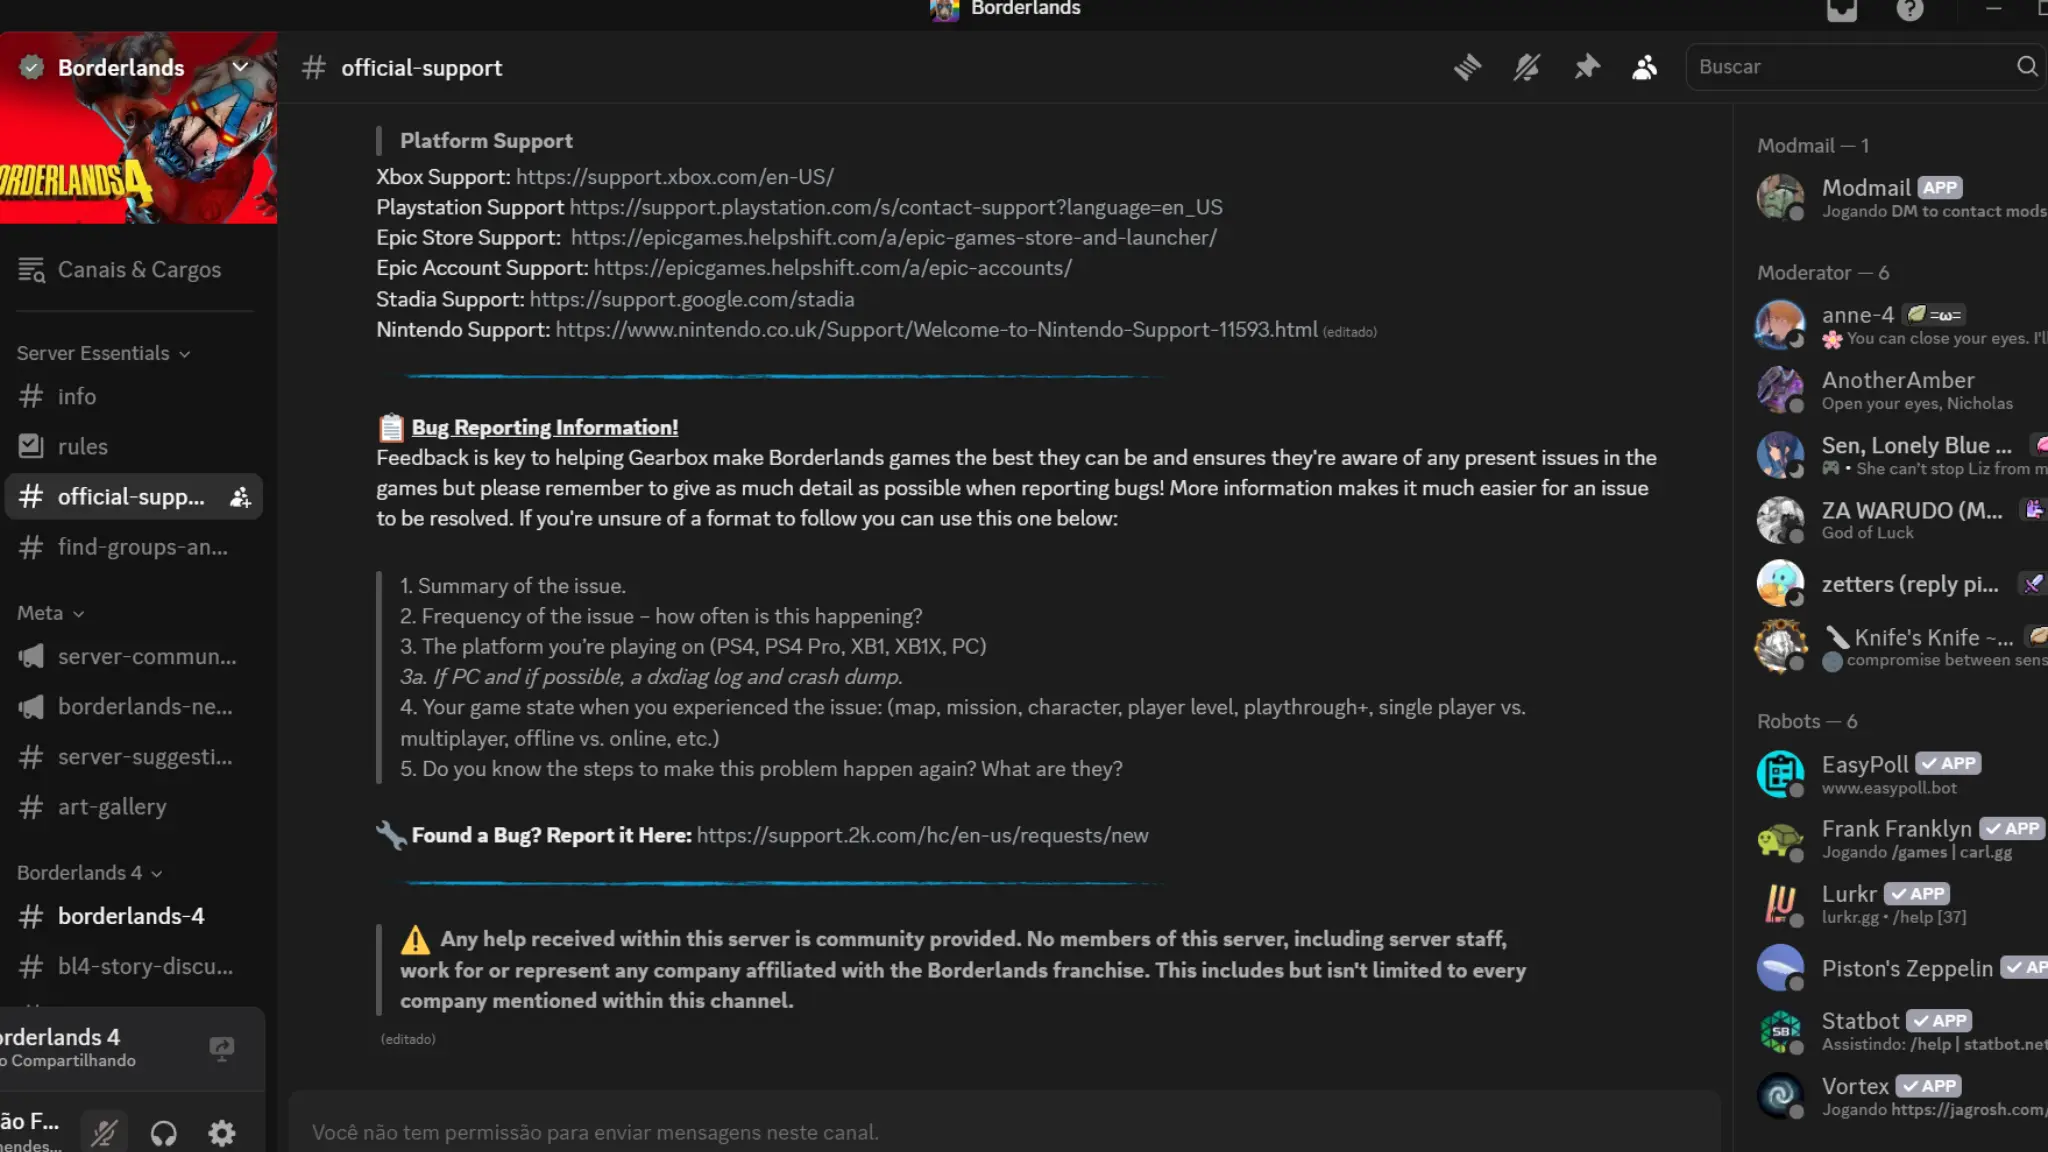The image size is (2048, 1152).
Task: Open pinned messages pin icon
Action: click(x=1586, y=67)
